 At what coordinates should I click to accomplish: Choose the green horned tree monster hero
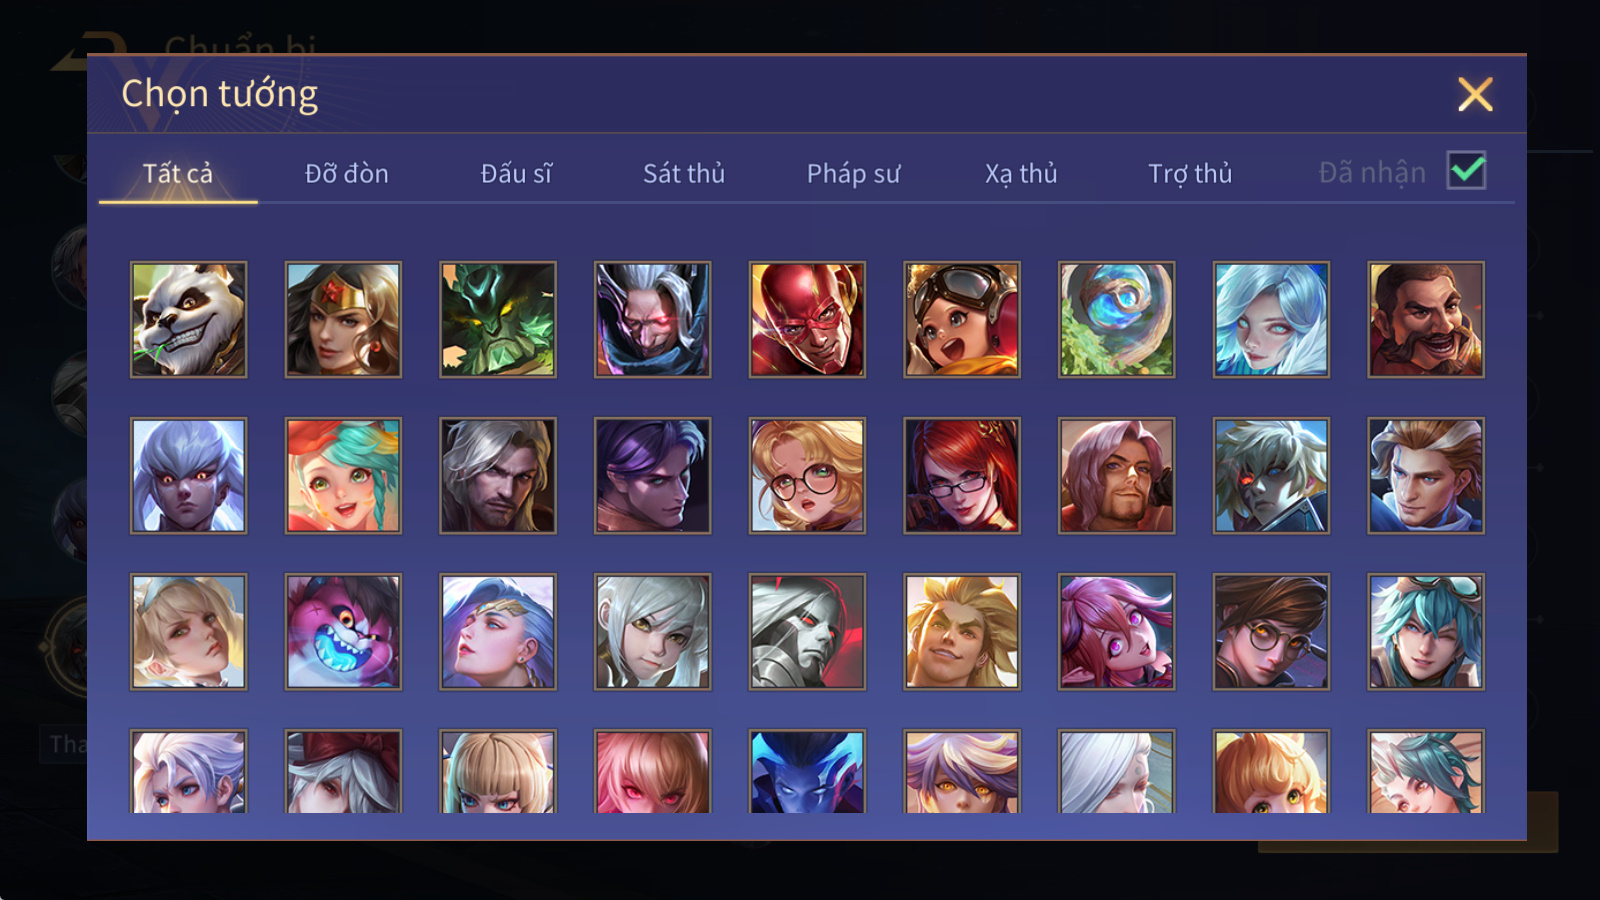[x=498, y=320]
